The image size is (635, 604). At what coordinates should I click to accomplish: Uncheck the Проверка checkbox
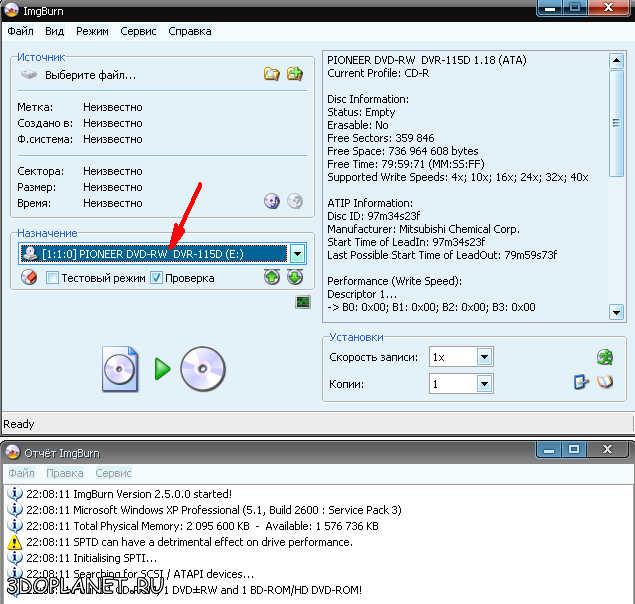click(157, 278)
